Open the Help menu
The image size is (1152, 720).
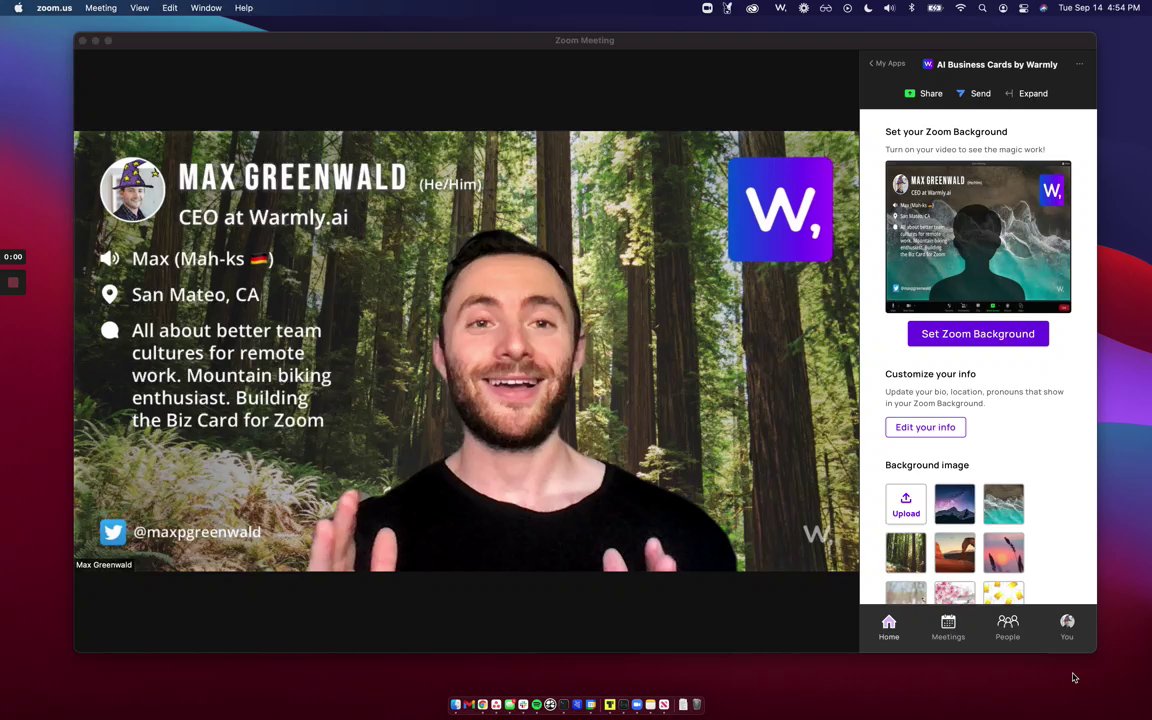click(244, 8)
